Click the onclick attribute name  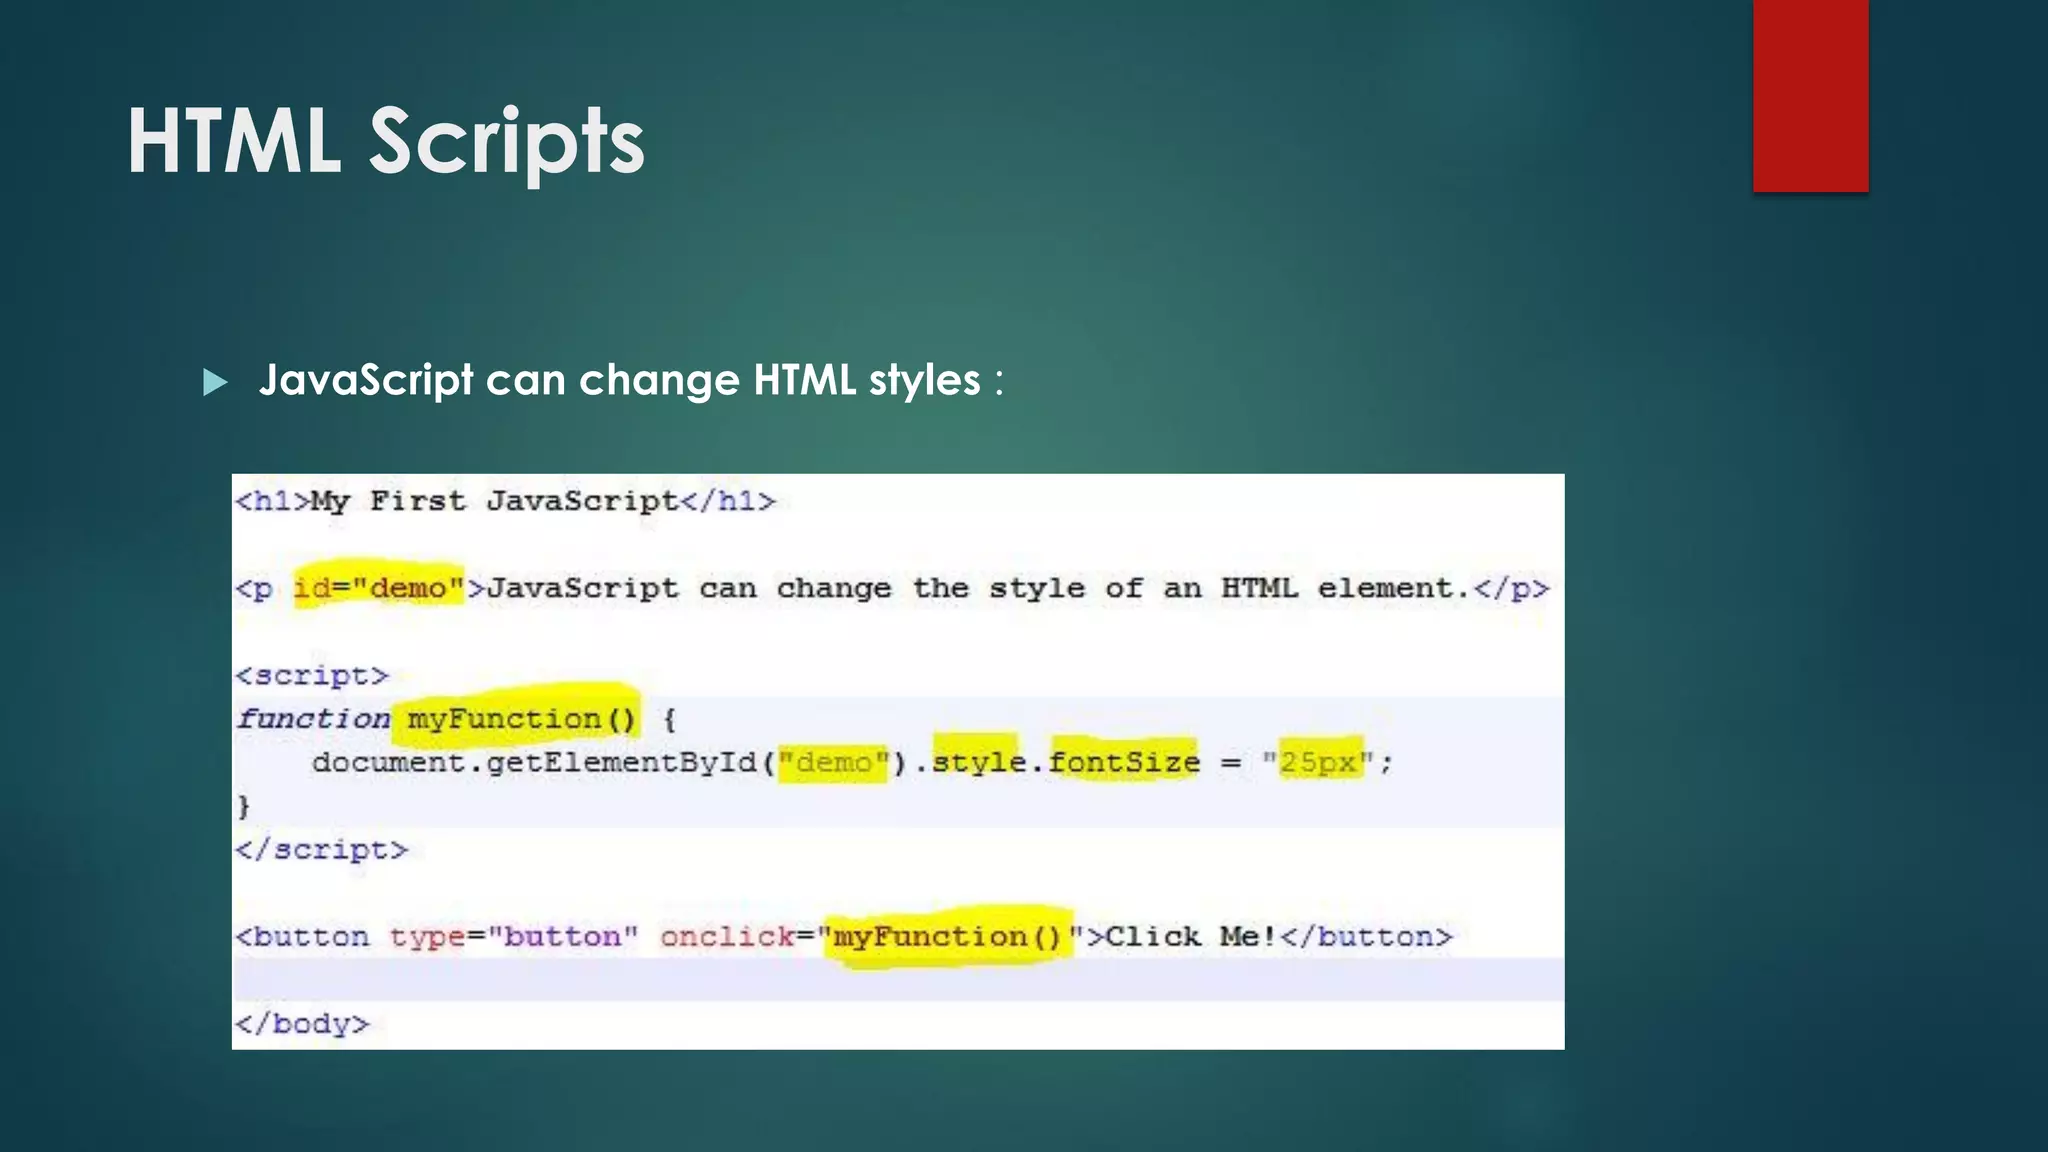pyautogui.click(x=727, y=937)
